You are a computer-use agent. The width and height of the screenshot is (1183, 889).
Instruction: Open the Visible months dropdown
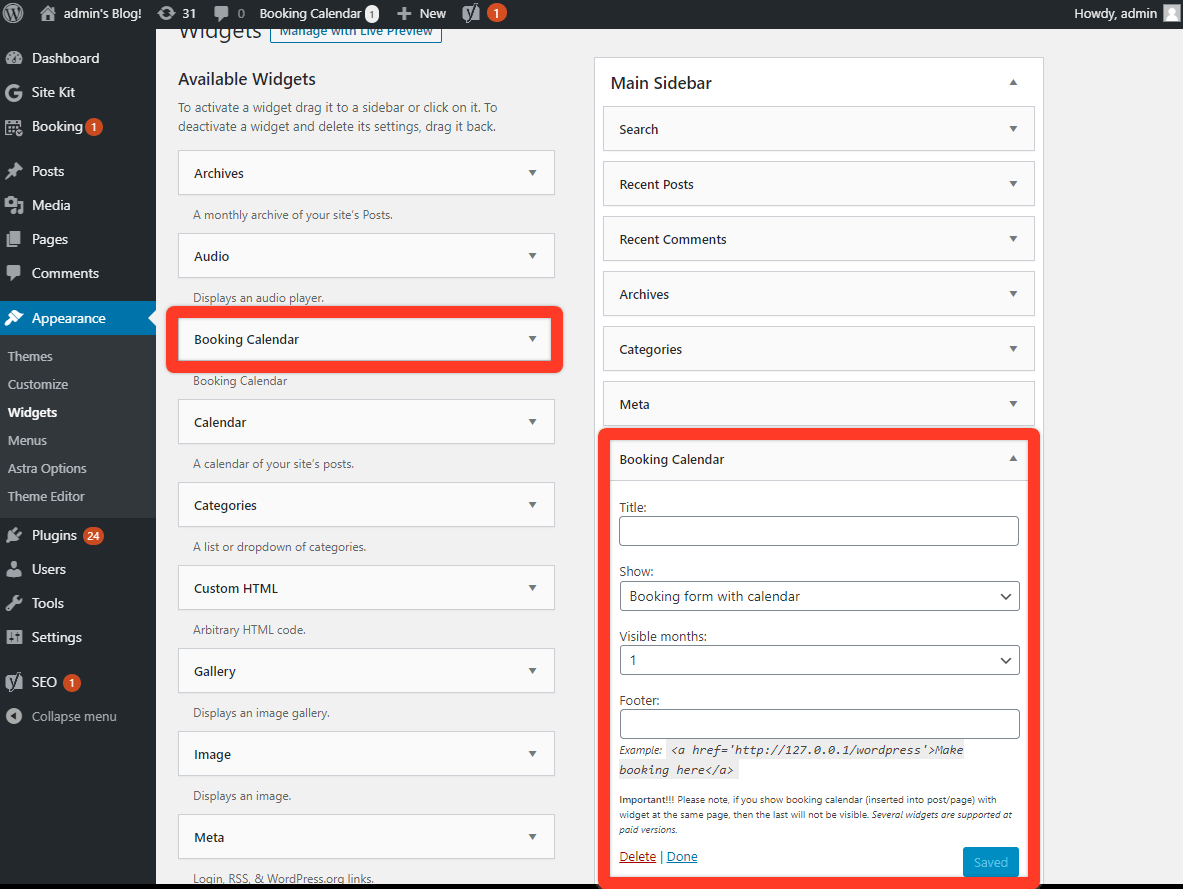(x=819, y=660)
